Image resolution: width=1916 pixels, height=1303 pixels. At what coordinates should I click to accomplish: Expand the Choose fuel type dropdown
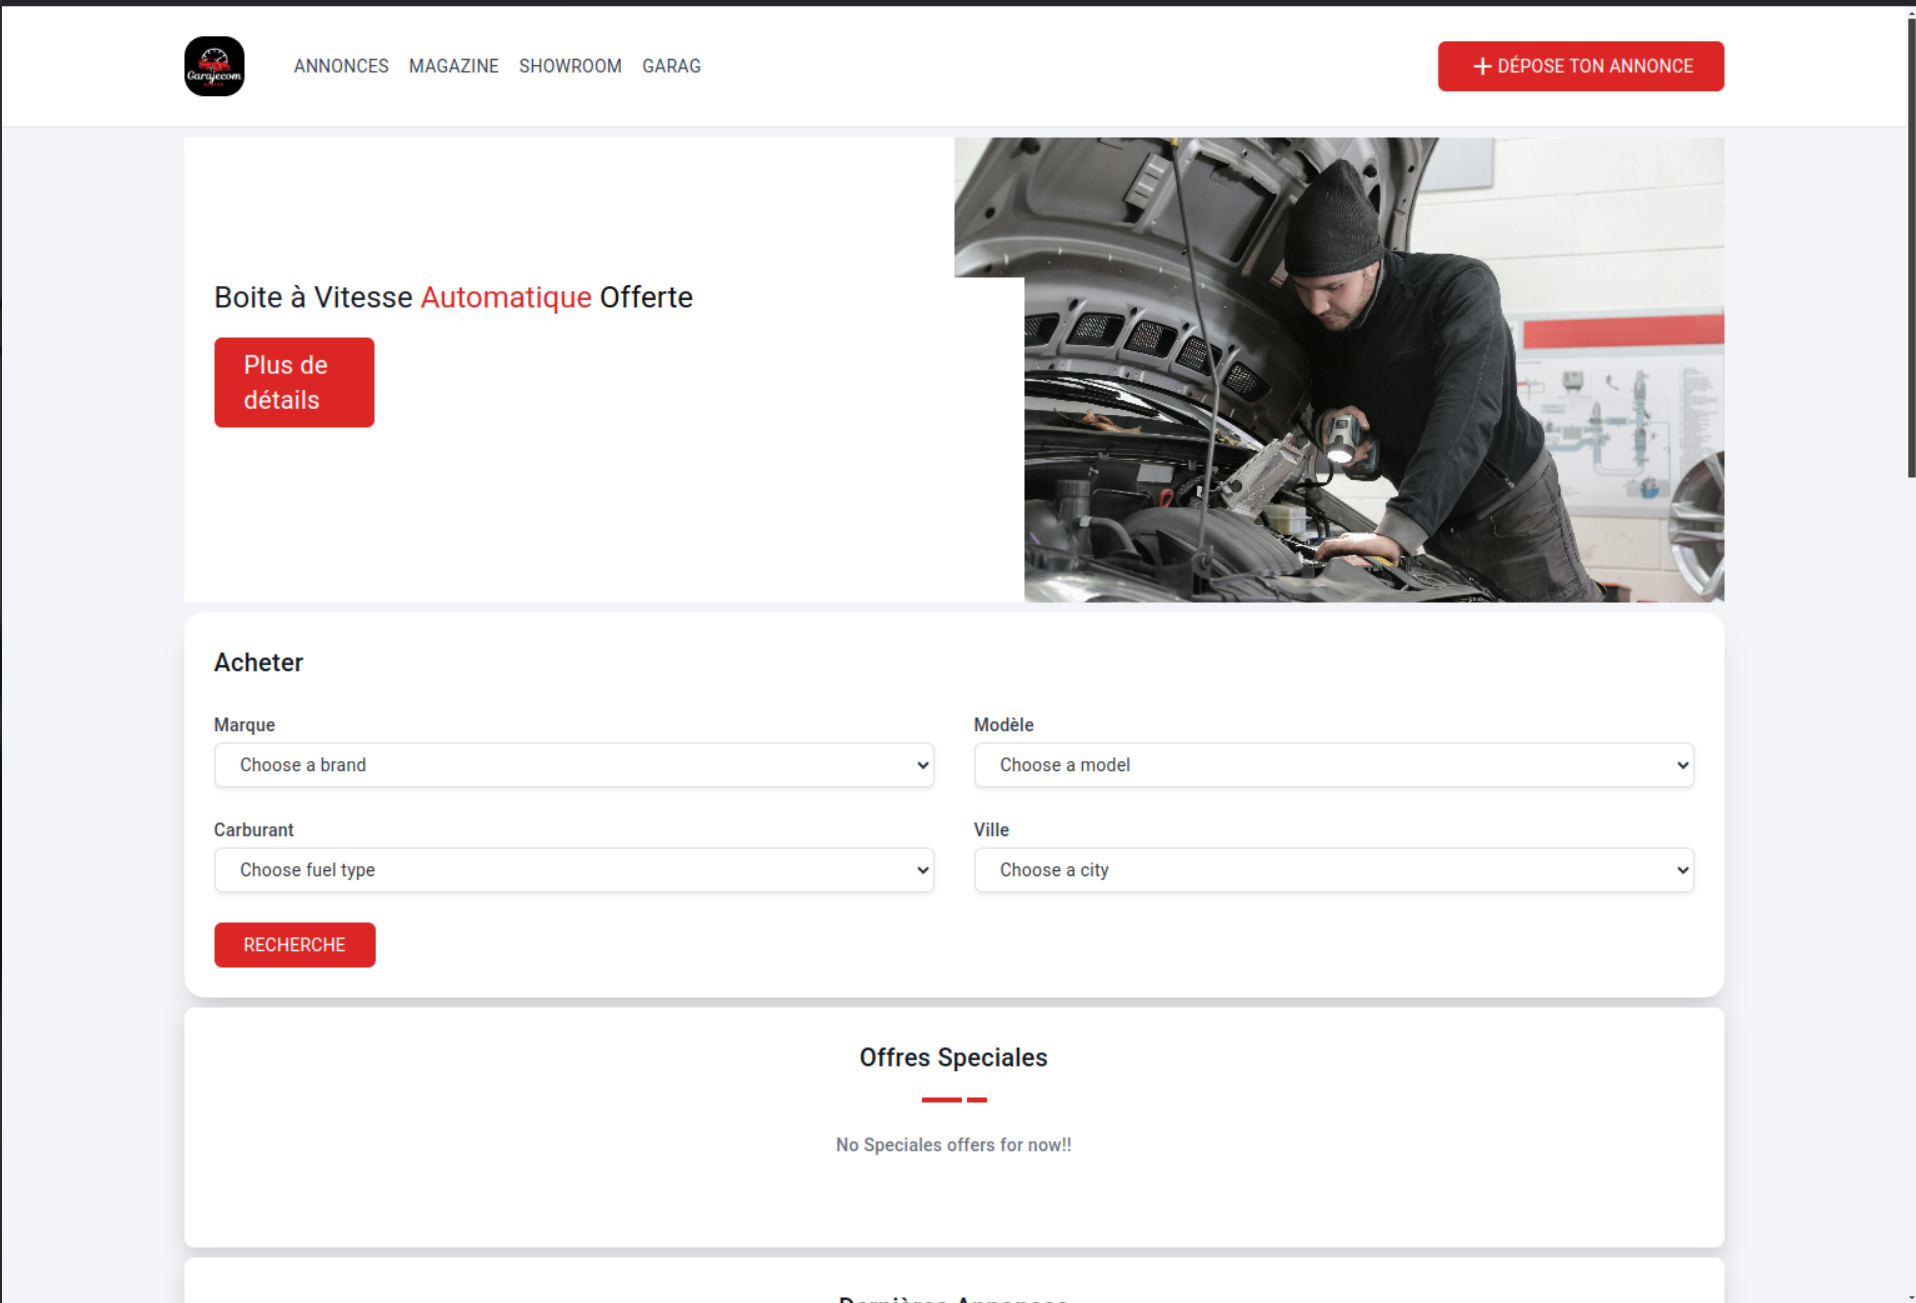574,870
